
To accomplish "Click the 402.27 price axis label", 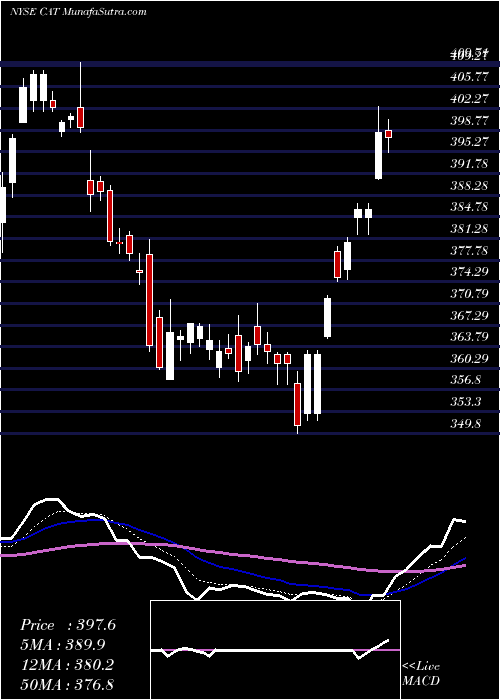I will coord(469,99).
